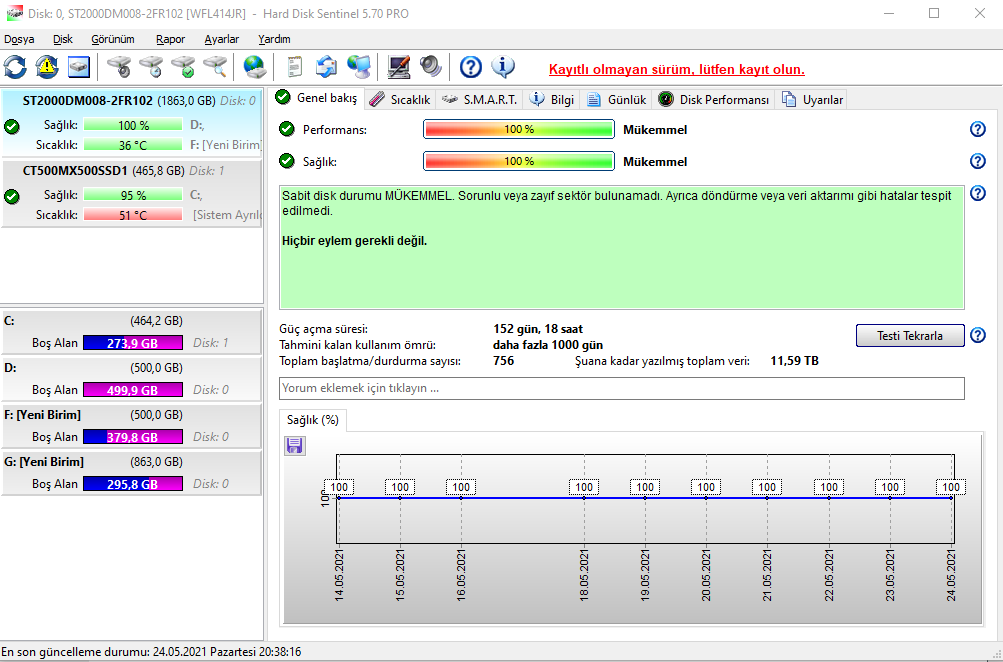
Task: Open the Disk Performansı tab
Action: click(x=714, y=99)
